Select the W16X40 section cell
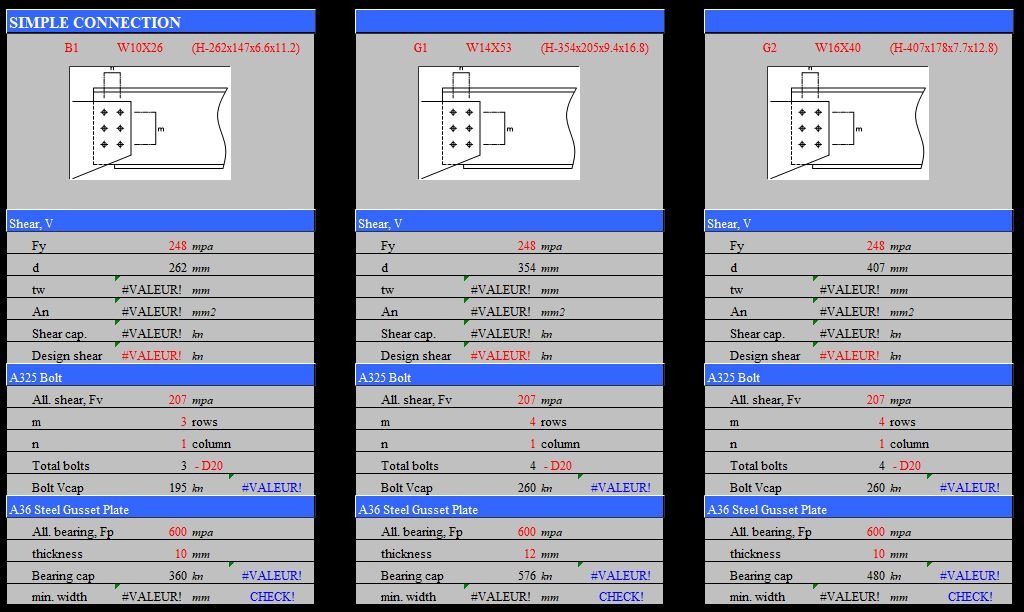 point(838,48)
